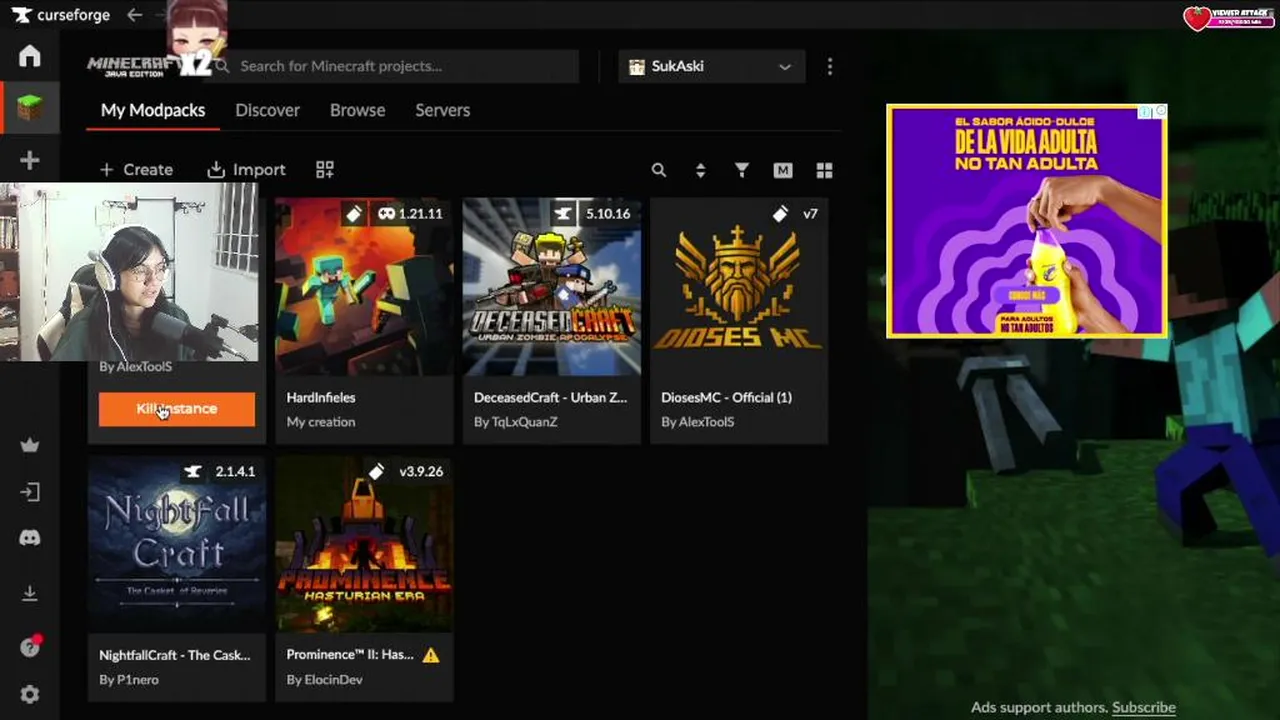Click the Create button
The width and height of the screenshot is (1280, 720).
[x=136, y=170]
